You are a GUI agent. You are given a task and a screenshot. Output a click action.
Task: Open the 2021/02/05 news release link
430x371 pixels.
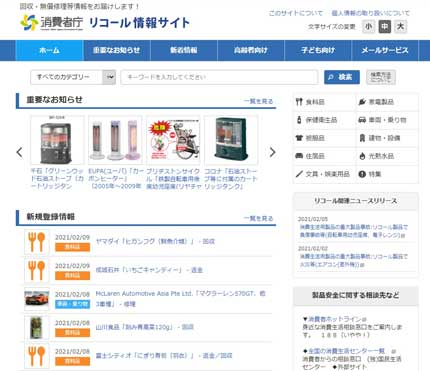pos(354,231)
